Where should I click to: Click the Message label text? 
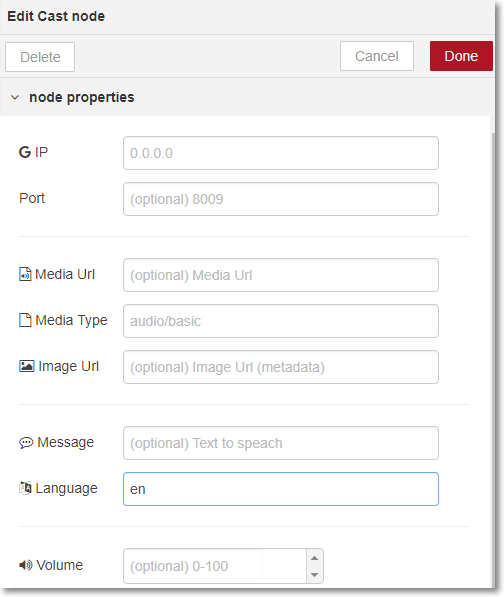pyautogui.click(x=65, y=442)
